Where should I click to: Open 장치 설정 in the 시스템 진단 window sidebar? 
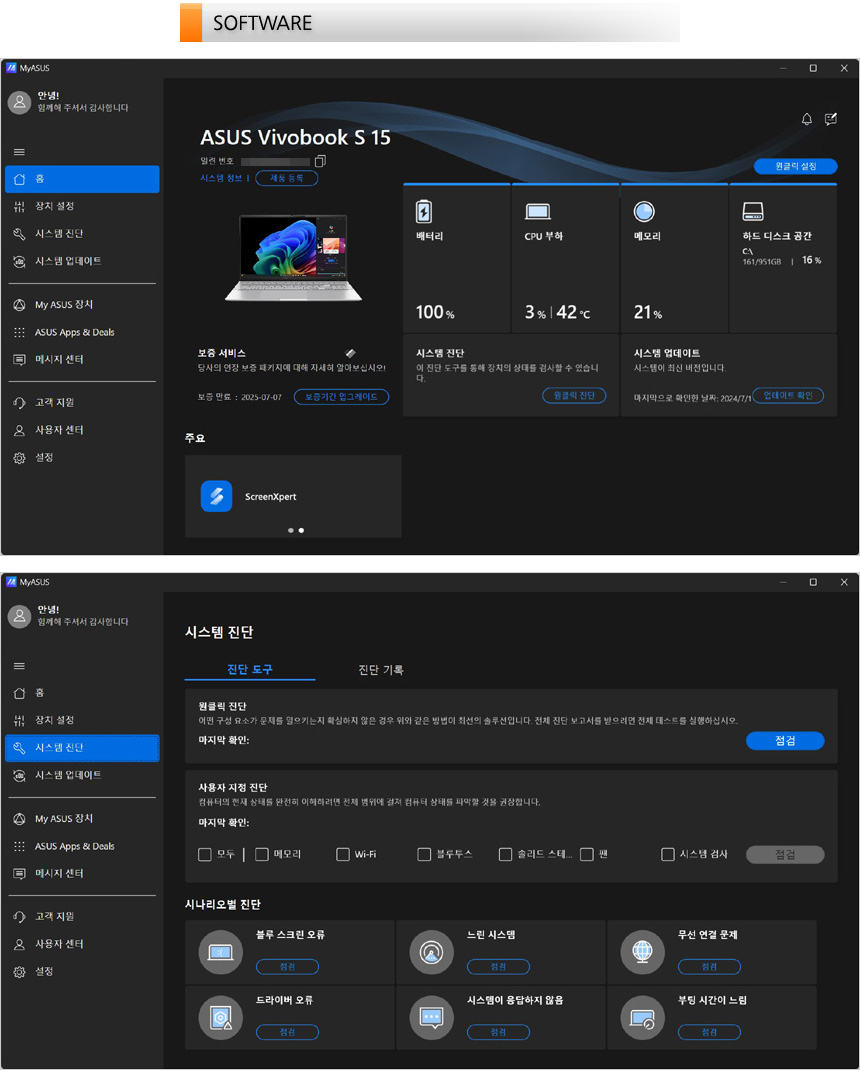[82, 721]
